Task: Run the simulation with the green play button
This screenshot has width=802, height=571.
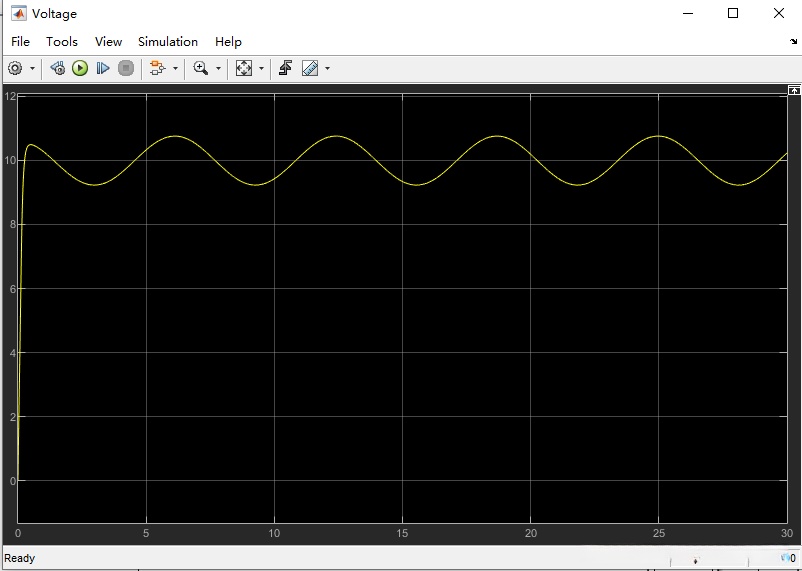Action: pos(80,68)
